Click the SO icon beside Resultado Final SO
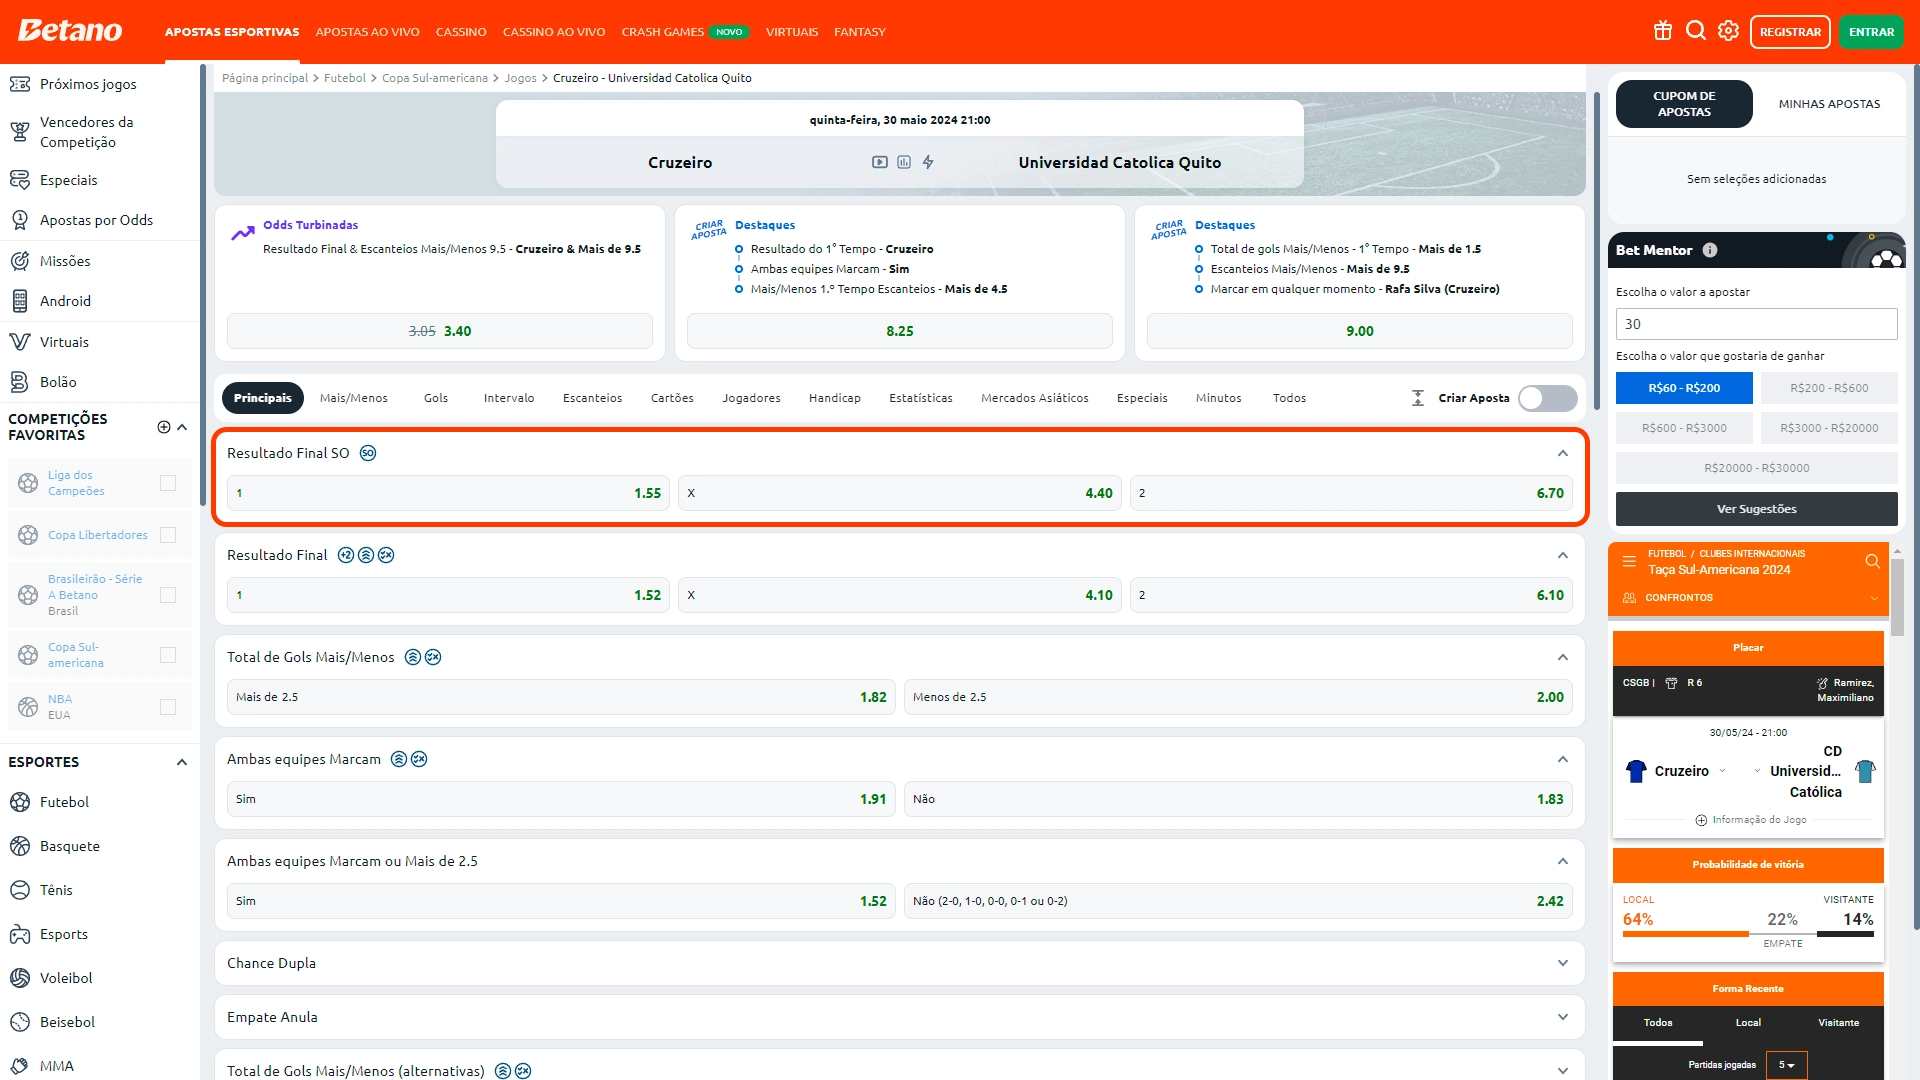This screenshot has height=1080, width=1920. point(368,453)
